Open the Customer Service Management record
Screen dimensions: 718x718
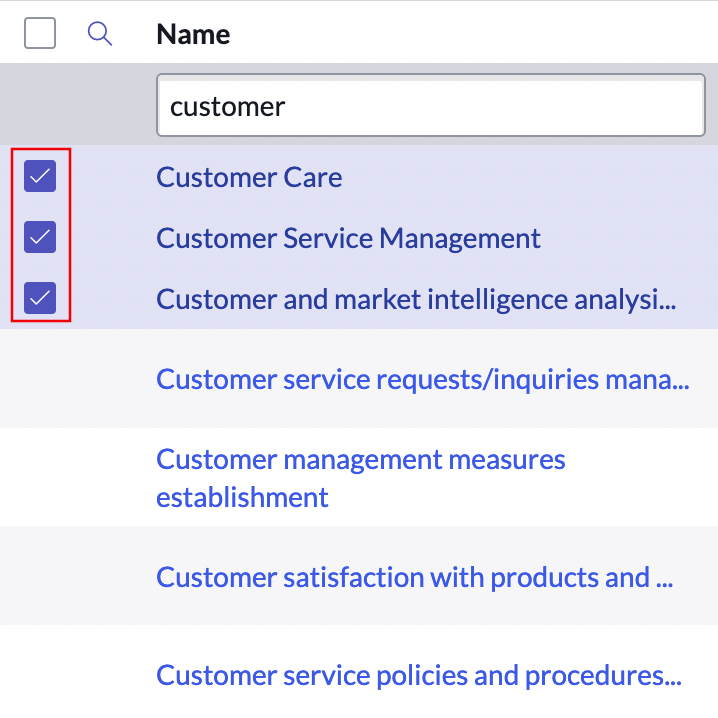pyautogui.click(x=348, y=238)
